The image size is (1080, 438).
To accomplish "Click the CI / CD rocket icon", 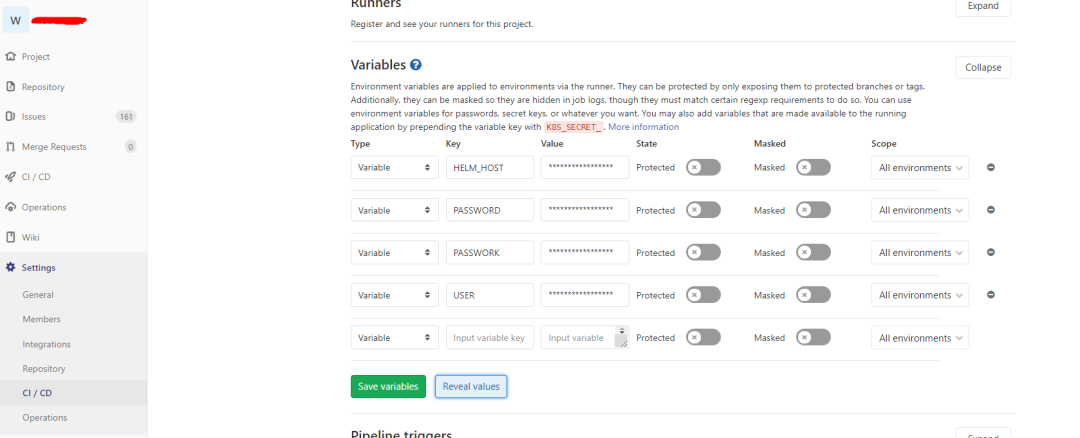I will coord(10,177).
